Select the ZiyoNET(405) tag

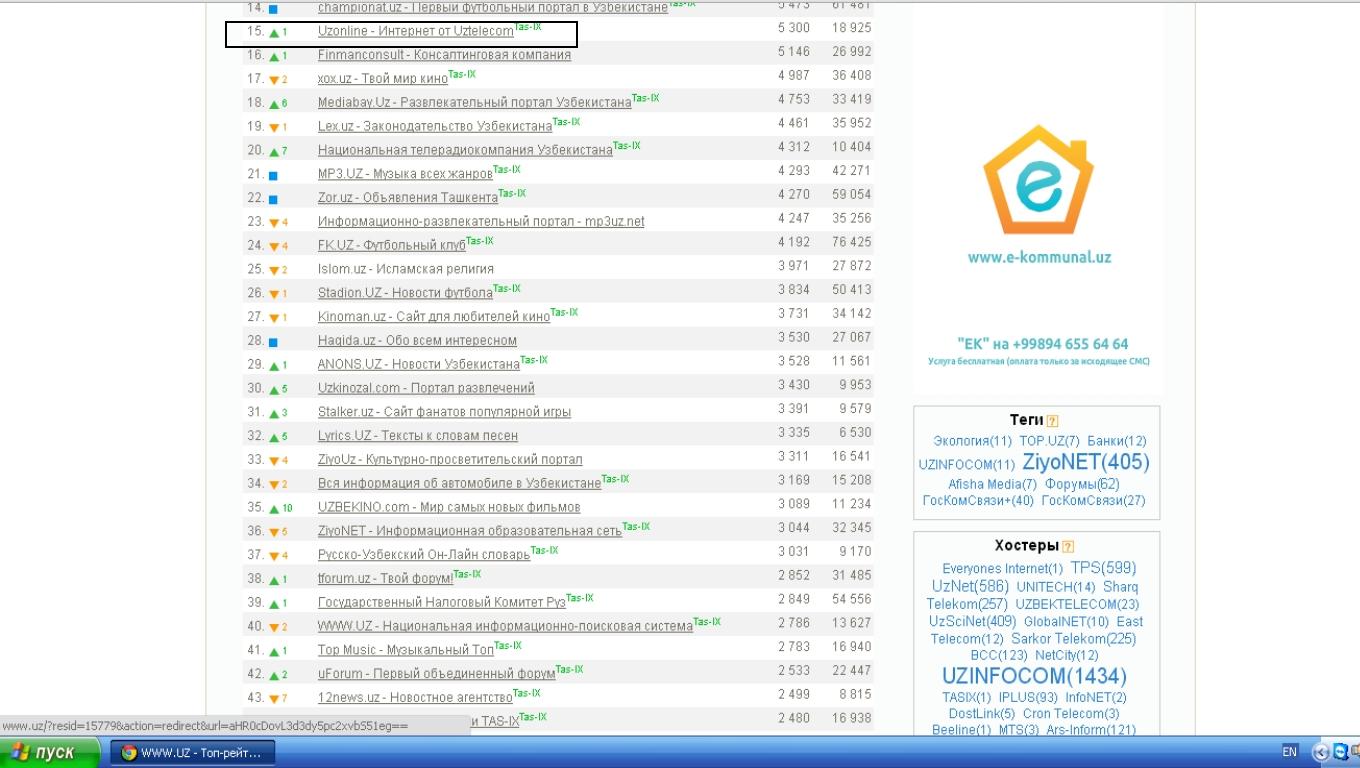pos(1086,462)
